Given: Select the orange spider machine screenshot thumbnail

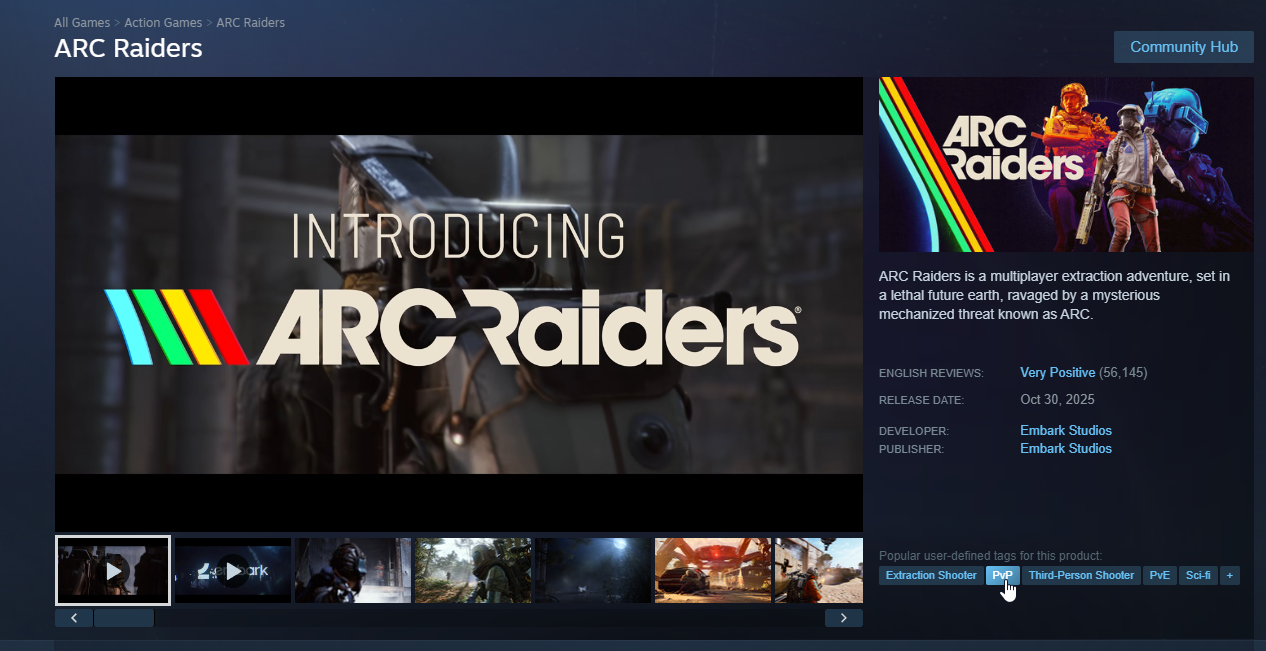Looking at the screenshot, I should tap(713, 571).
